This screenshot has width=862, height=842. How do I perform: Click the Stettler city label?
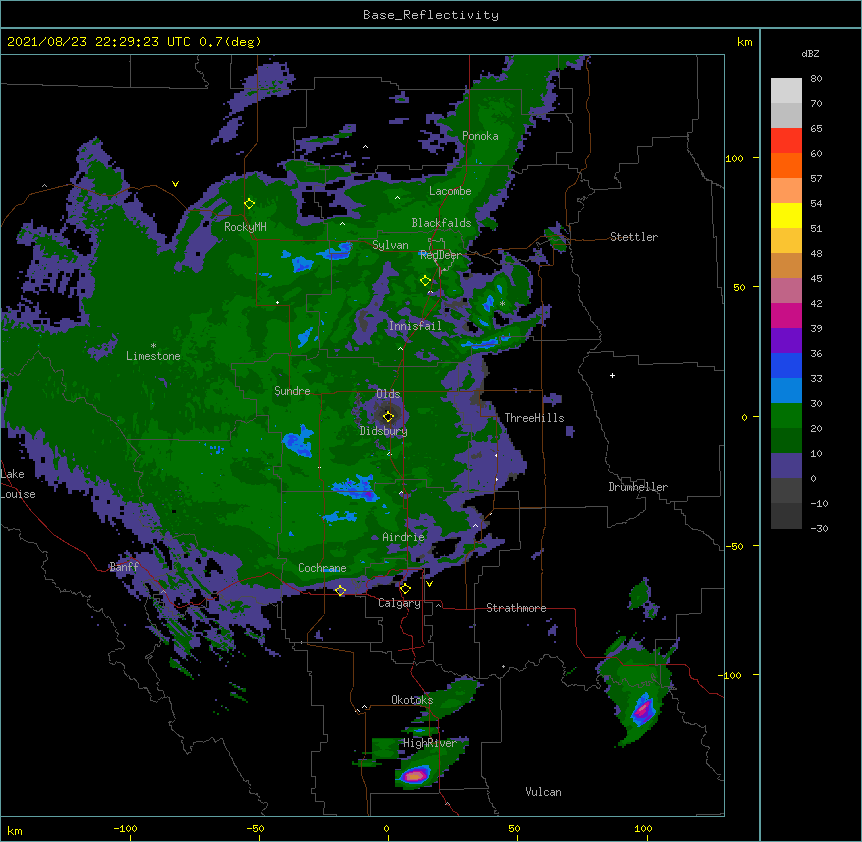click(634, 237)
